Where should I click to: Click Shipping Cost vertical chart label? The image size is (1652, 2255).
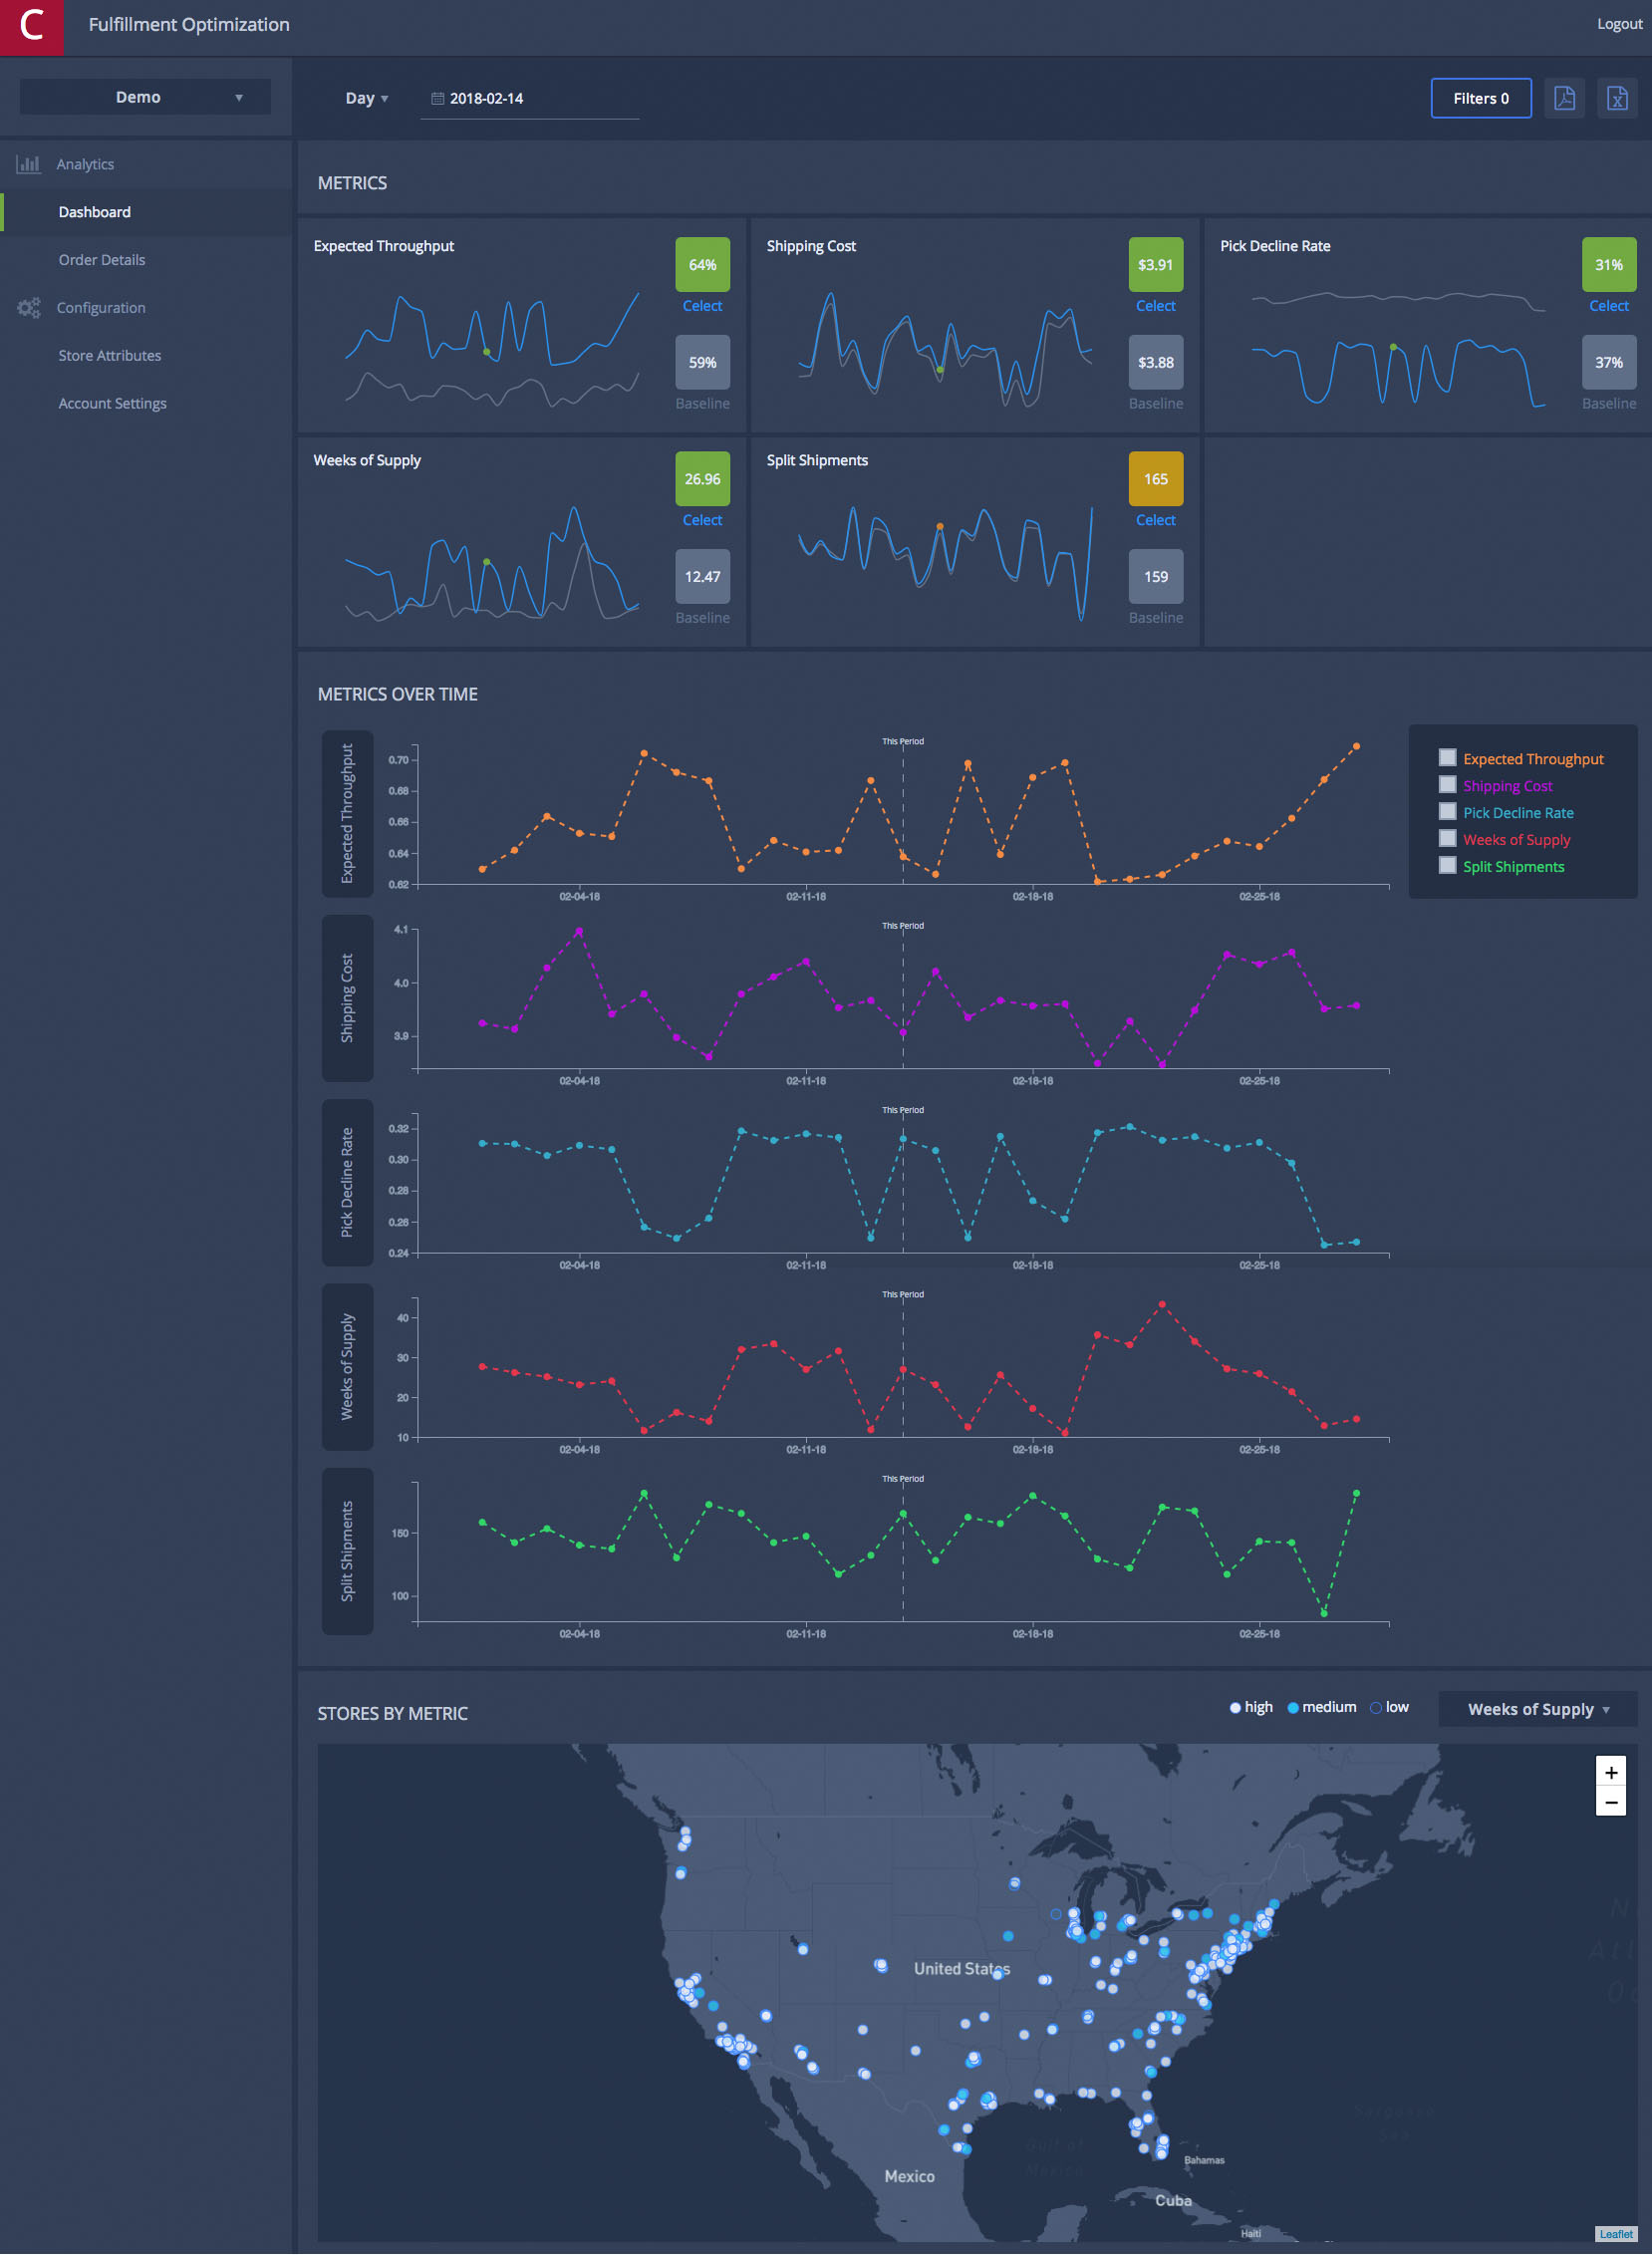[x=347, y=998]
